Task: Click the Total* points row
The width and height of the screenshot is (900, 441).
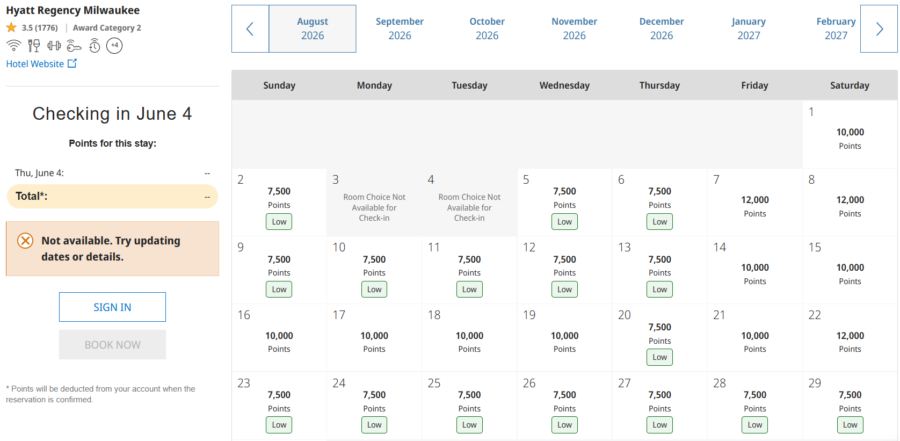Action: [112, 196]
